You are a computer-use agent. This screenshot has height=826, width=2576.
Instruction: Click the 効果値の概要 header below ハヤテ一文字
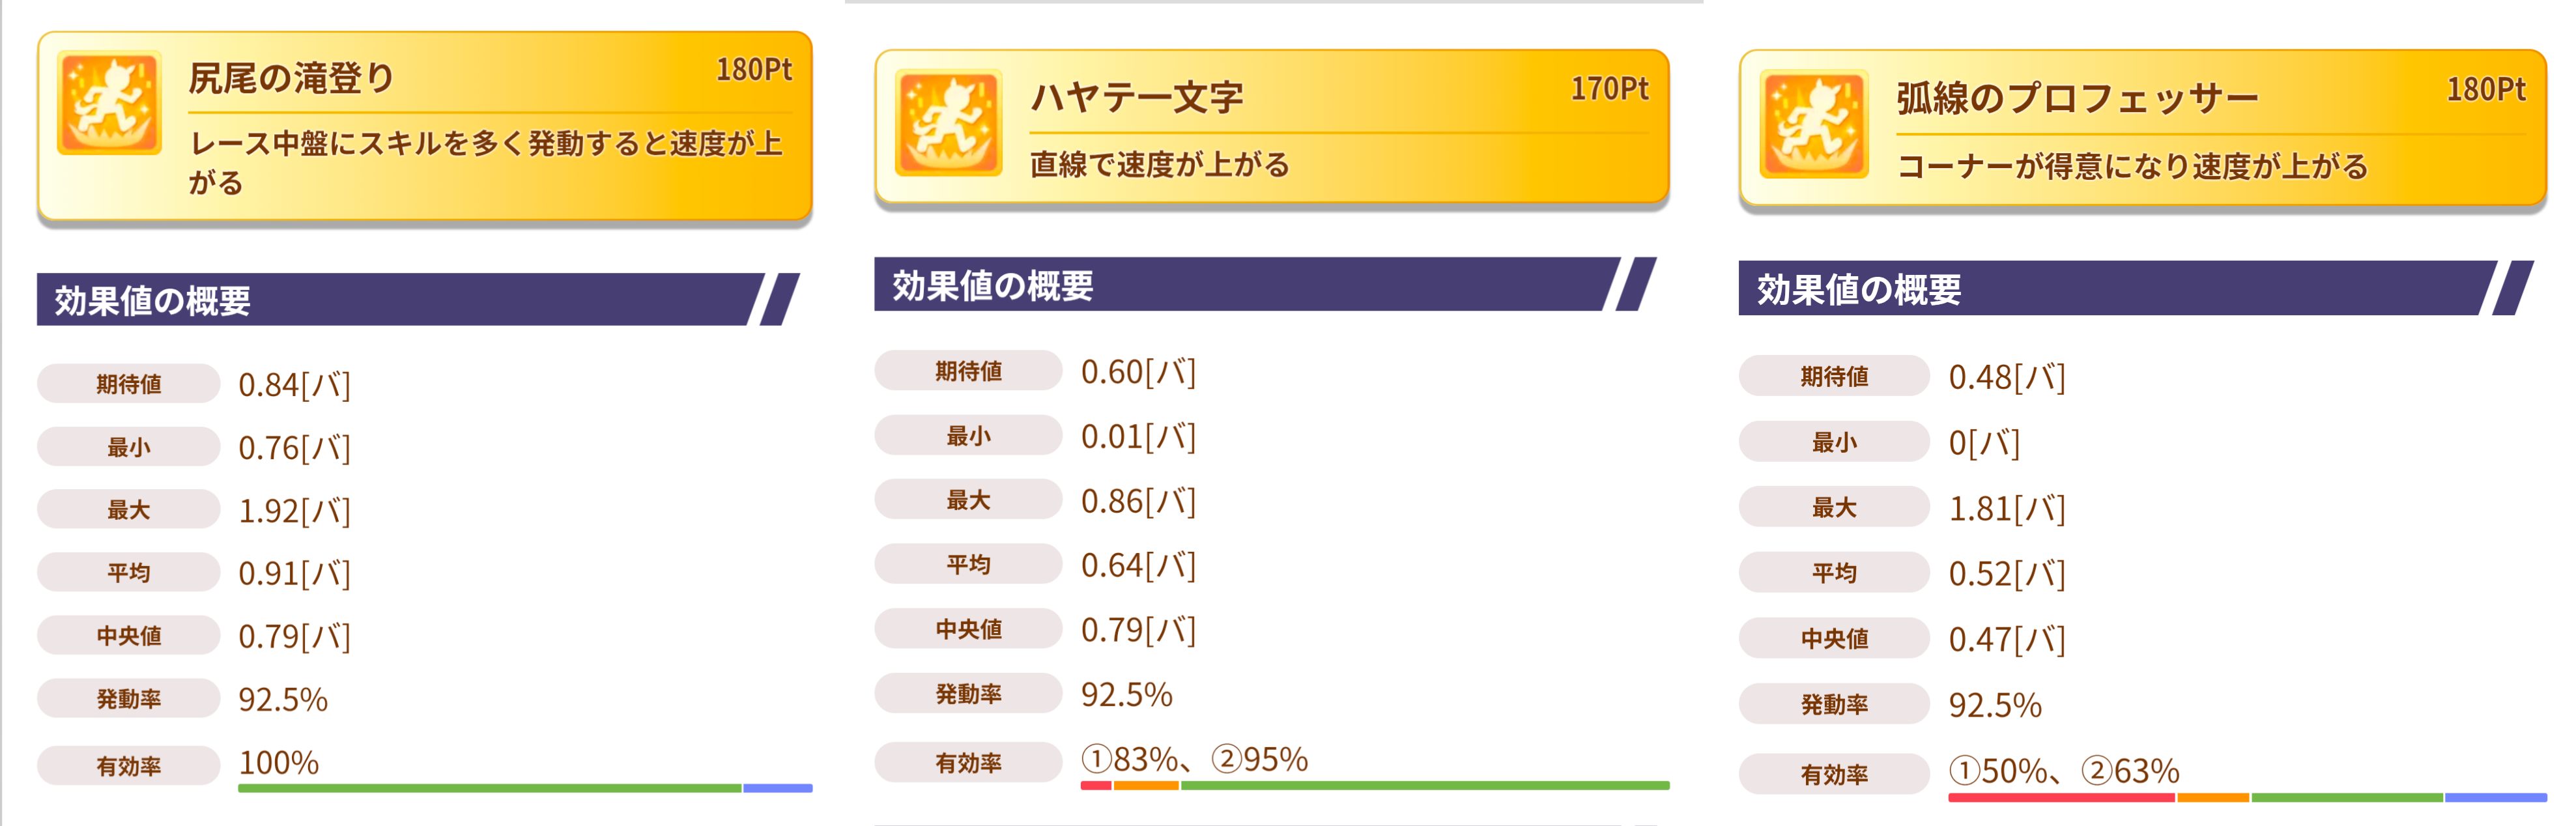click(x=992, y=286)
